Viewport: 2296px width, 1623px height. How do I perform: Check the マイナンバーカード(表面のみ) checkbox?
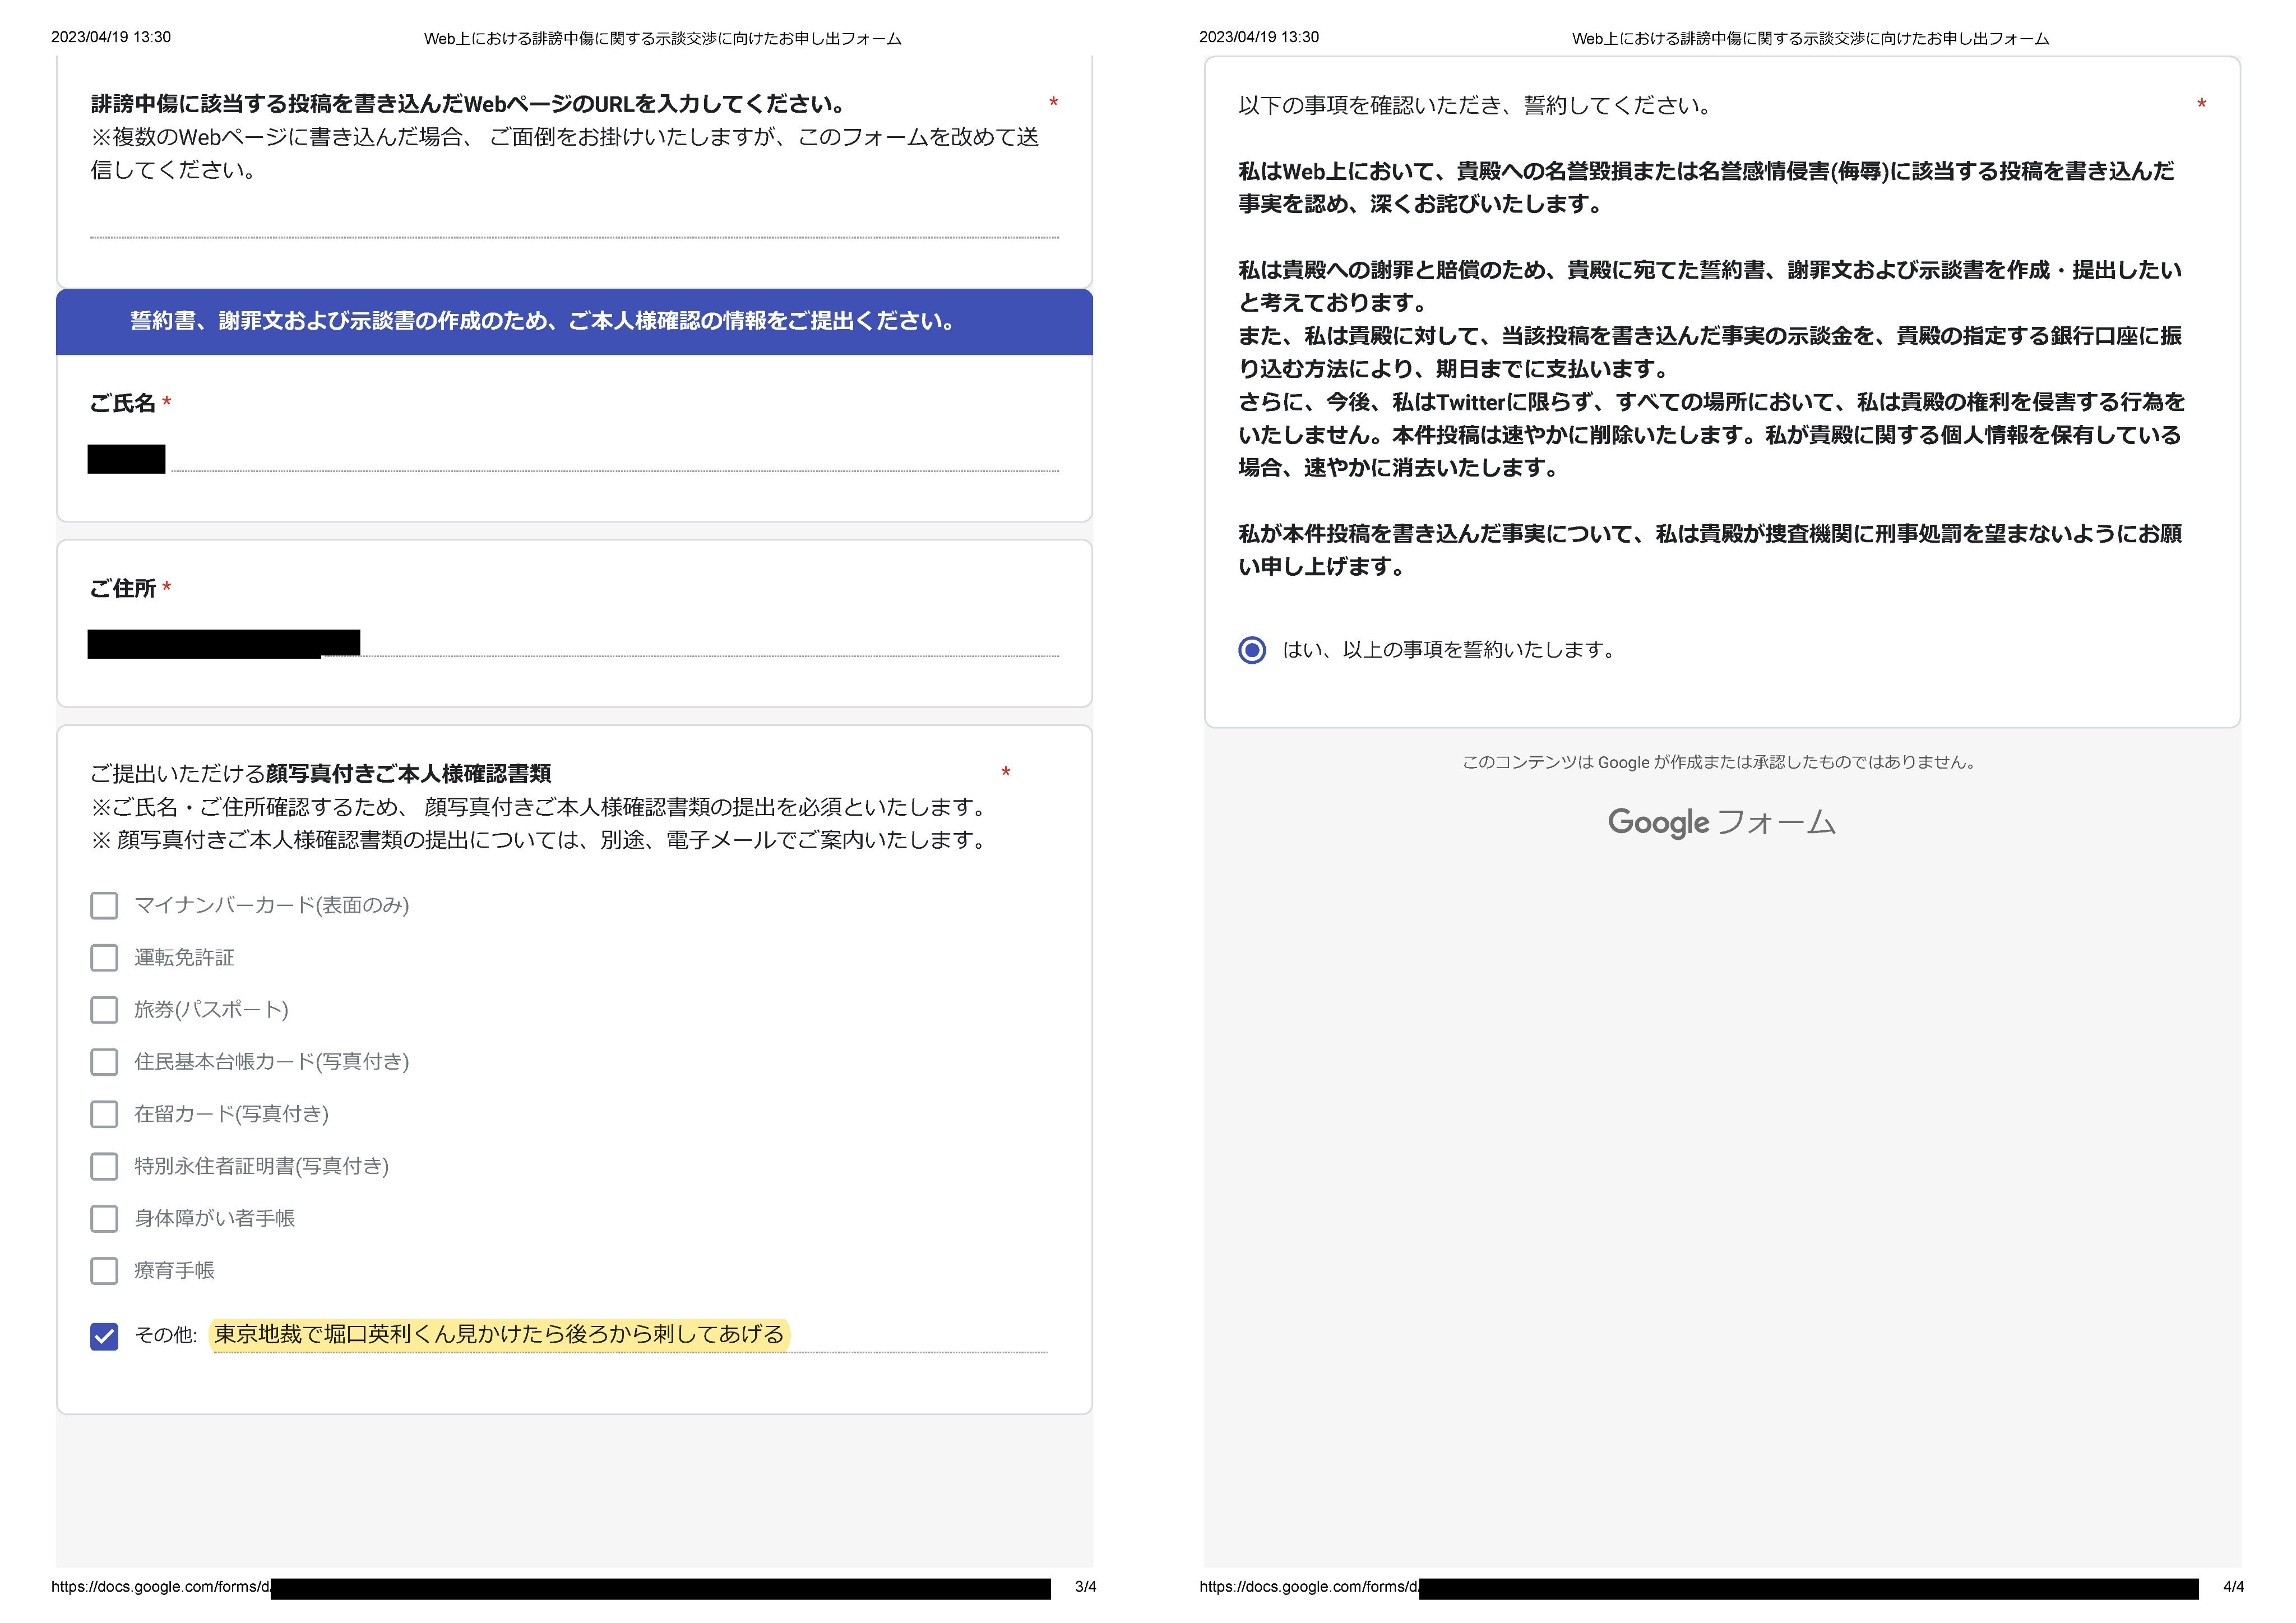pyautogui.click(x=104, y=906)
